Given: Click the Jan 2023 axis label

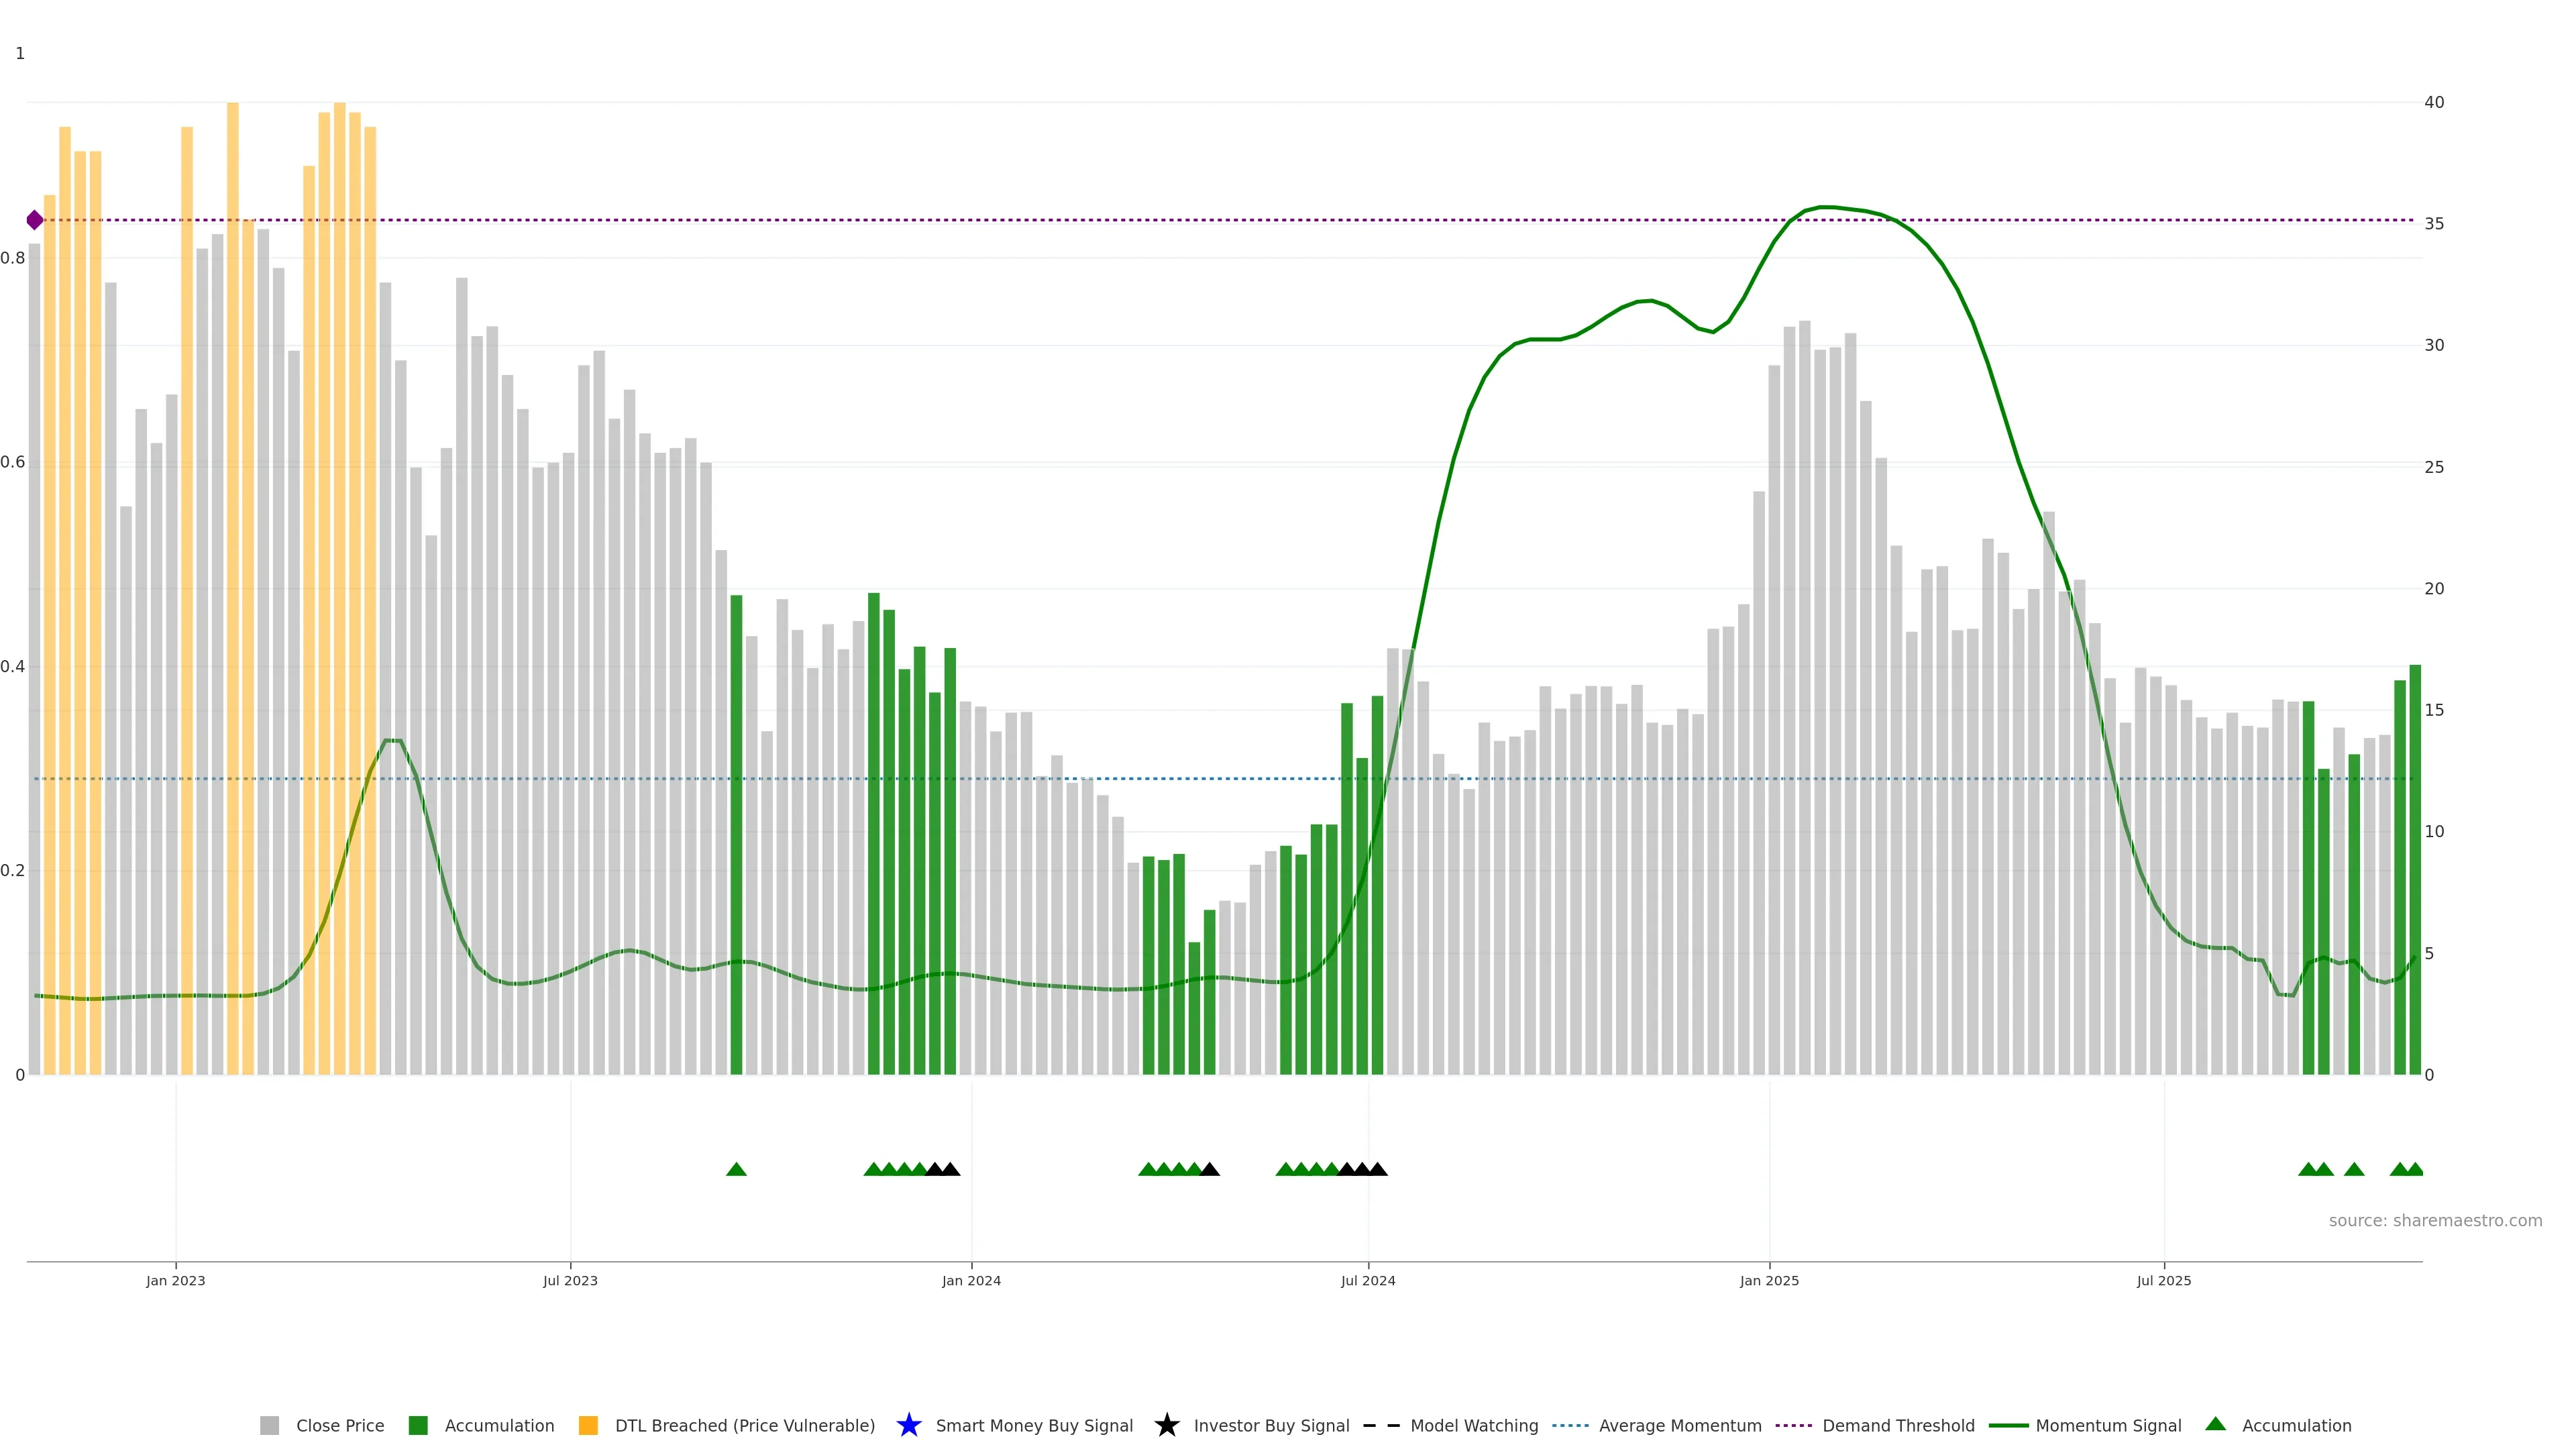Looking at the screenshot, I should 176,1280.
